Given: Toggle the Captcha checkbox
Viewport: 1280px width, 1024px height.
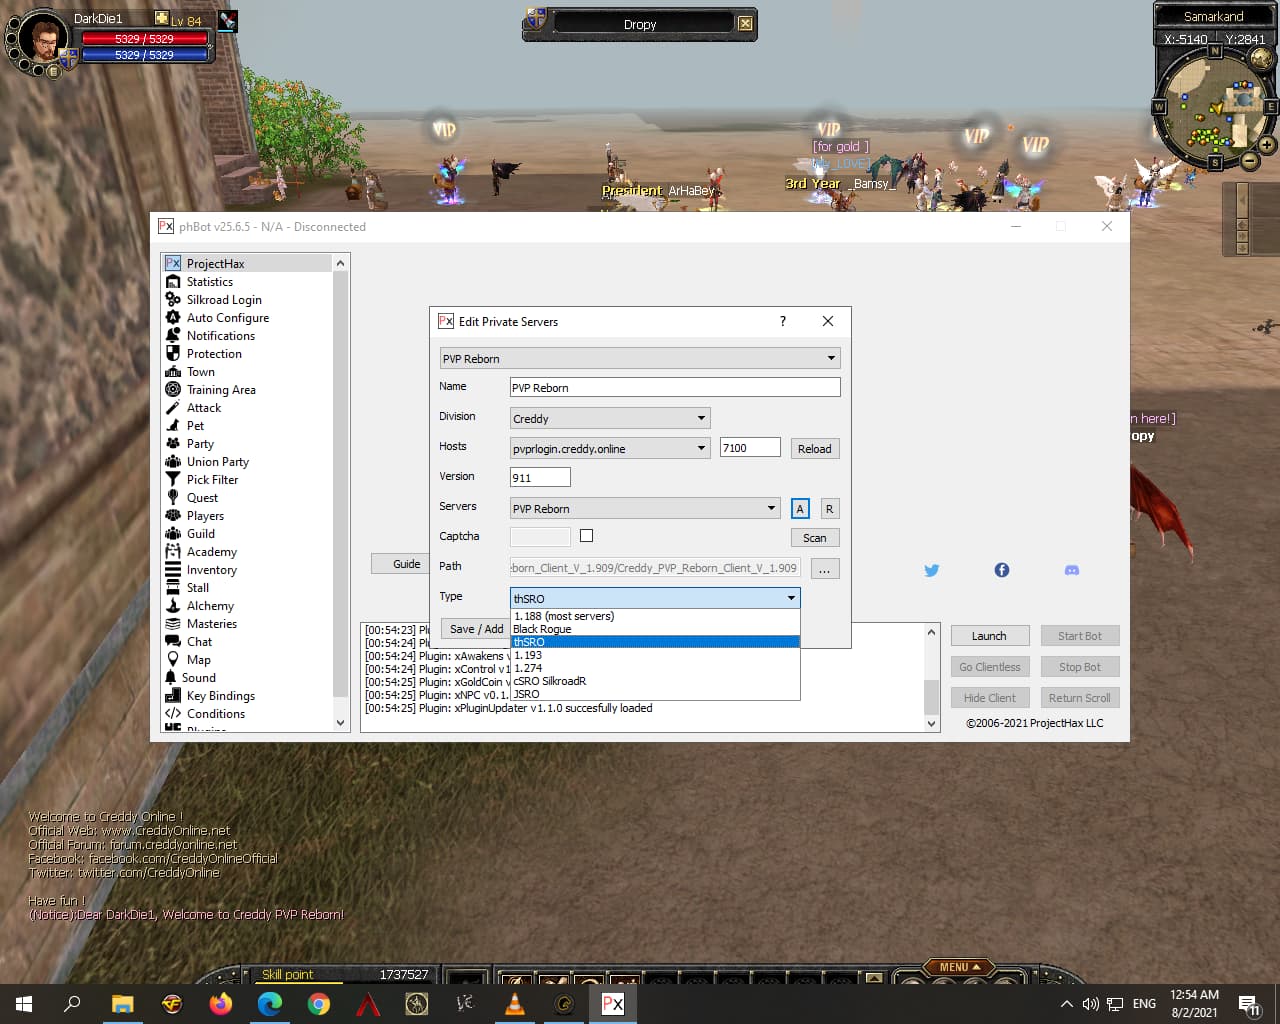Looking at the screenshot, I should point(586,536).
